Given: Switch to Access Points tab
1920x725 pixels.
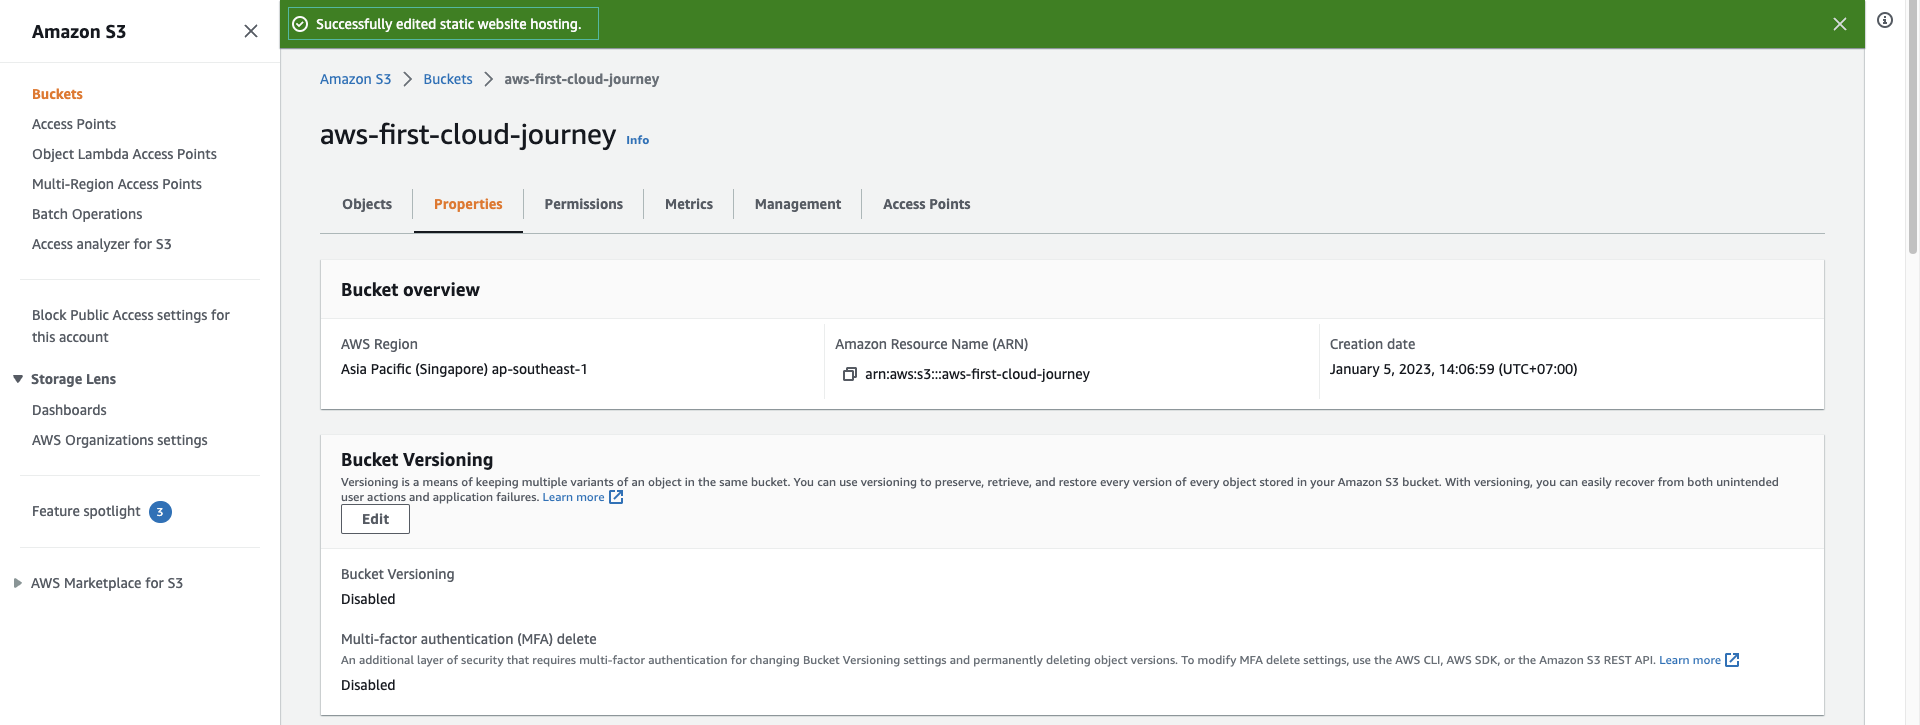Looking at the screenshot, I should 927,204.
